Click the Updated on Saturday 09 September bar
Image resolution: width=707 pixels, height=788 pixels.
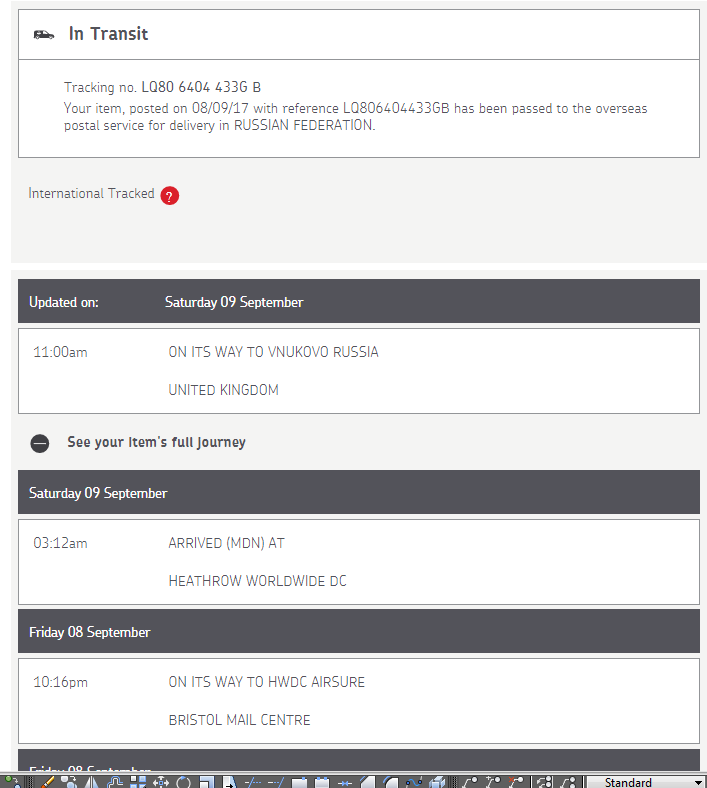click(x=358, y=302)
